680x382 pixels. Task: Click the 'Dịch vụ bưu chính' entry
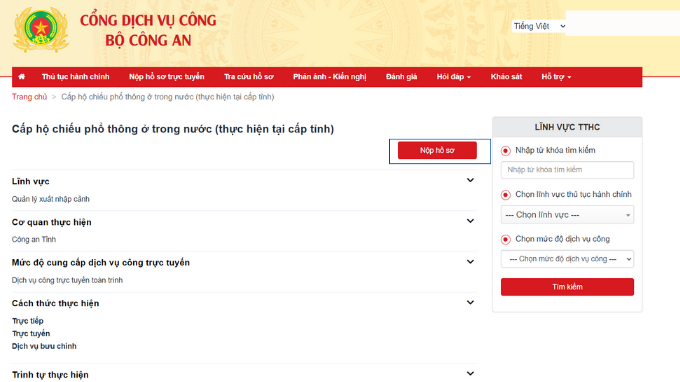tap(44, 346)
